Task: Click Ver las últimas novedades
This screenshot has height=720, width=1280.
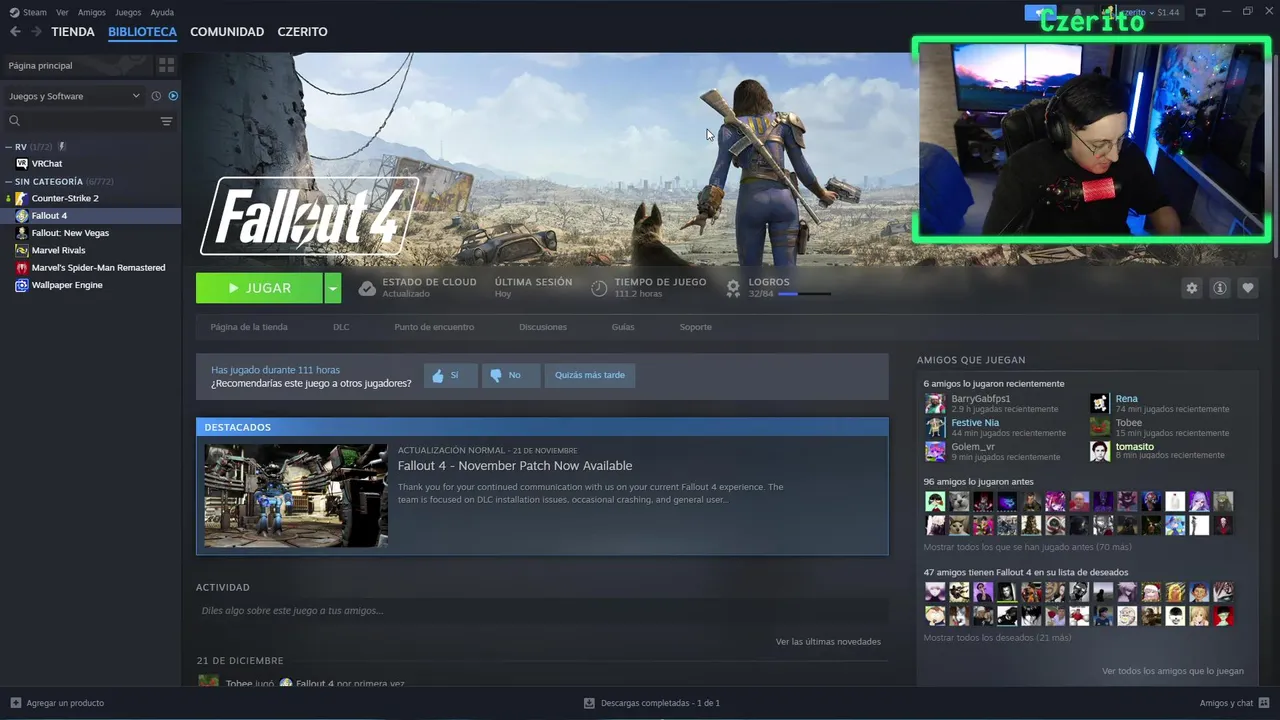Action: click(828, 642)
